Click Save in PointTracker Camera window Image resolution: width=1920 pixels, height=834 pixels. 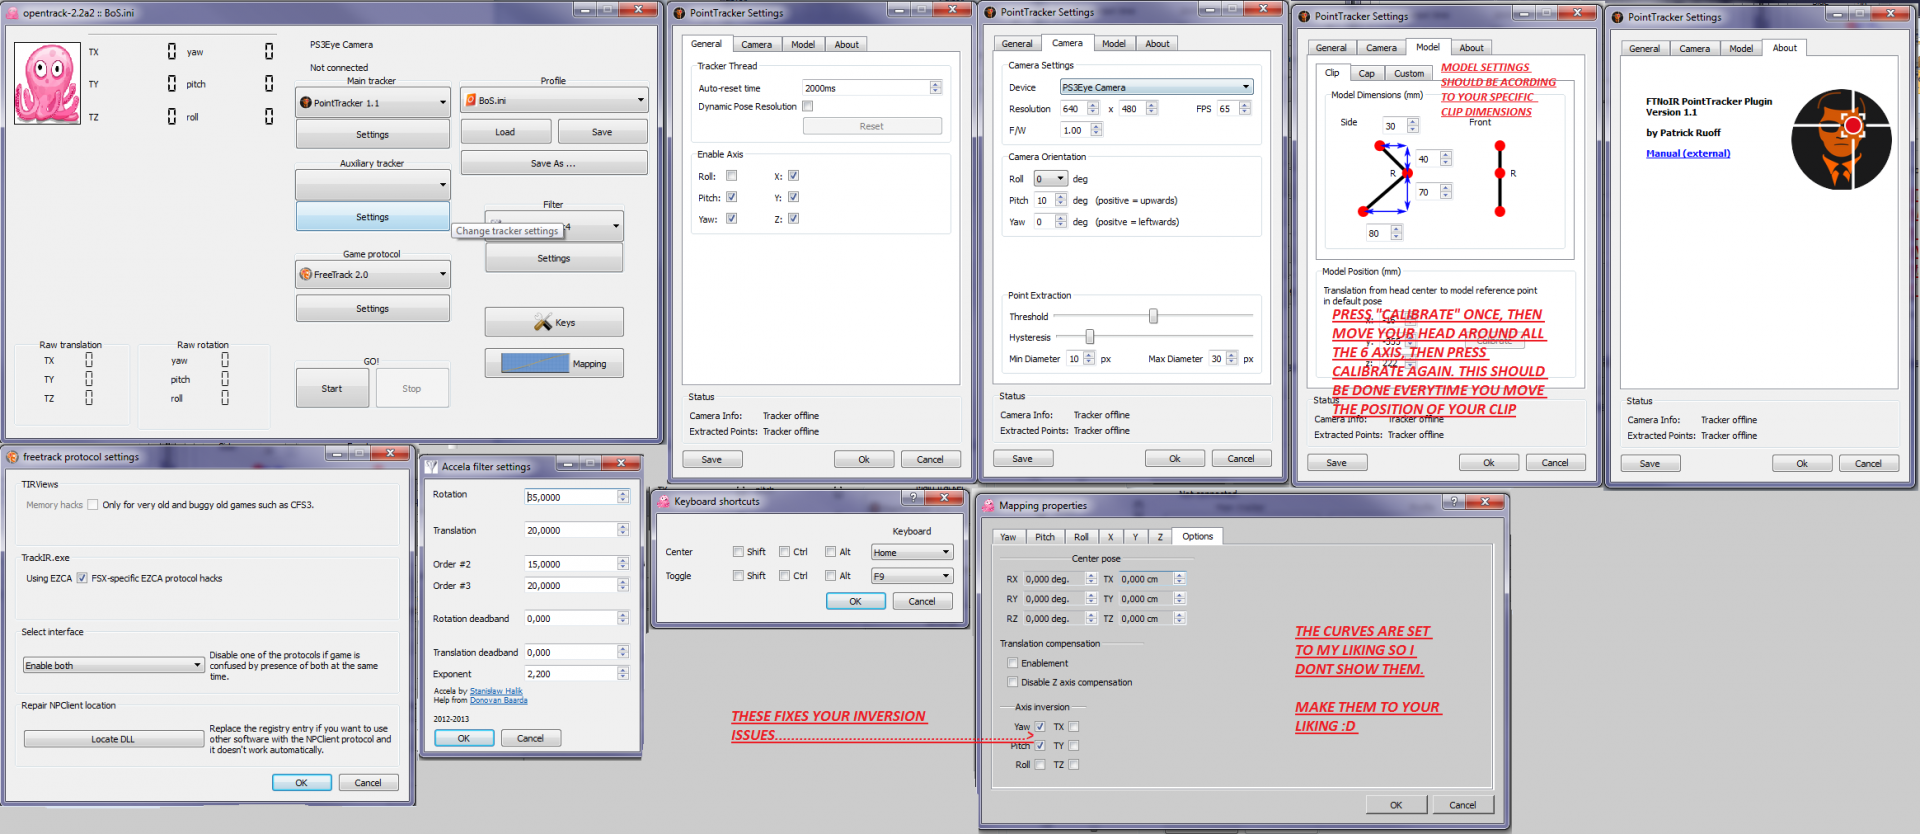coord(1022,458)
